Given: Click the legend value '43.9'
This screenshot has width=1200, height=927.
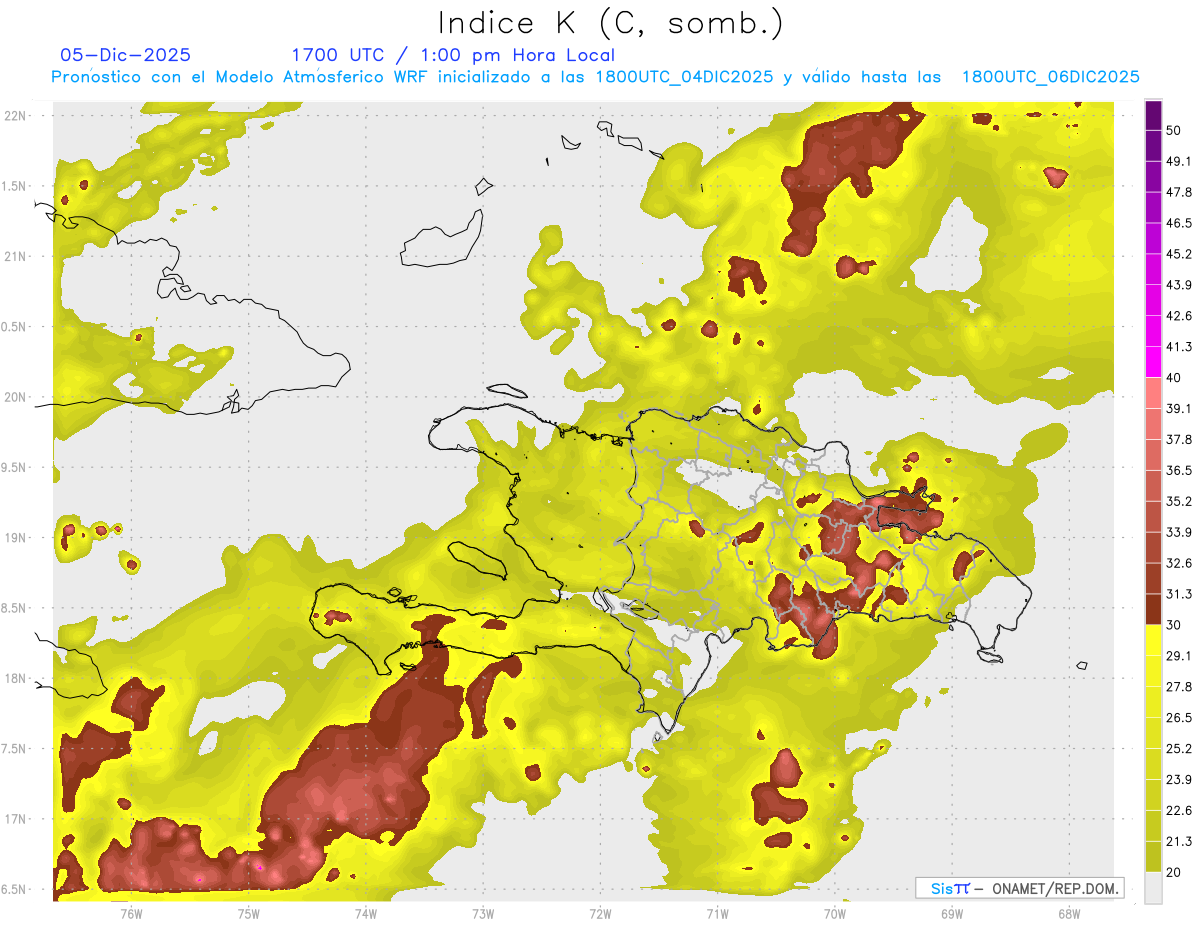Looking at the screenshot, I should click(x=1179, y=285).
